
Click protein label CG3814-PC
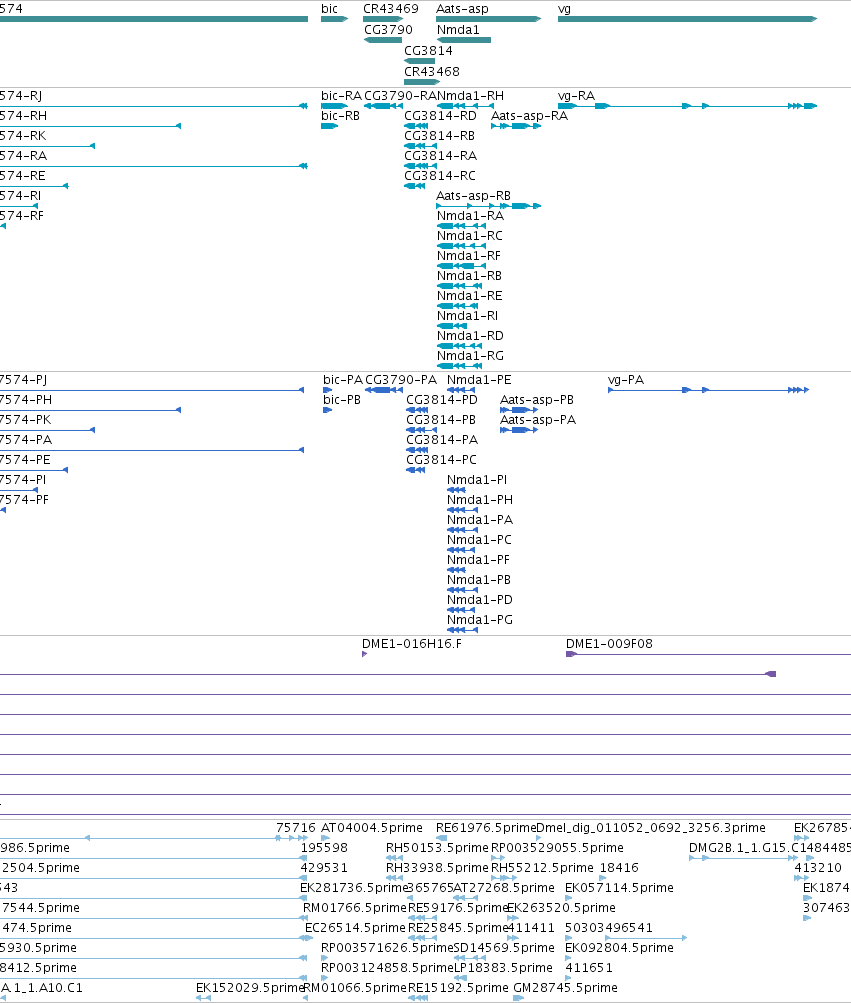(441, 459)
